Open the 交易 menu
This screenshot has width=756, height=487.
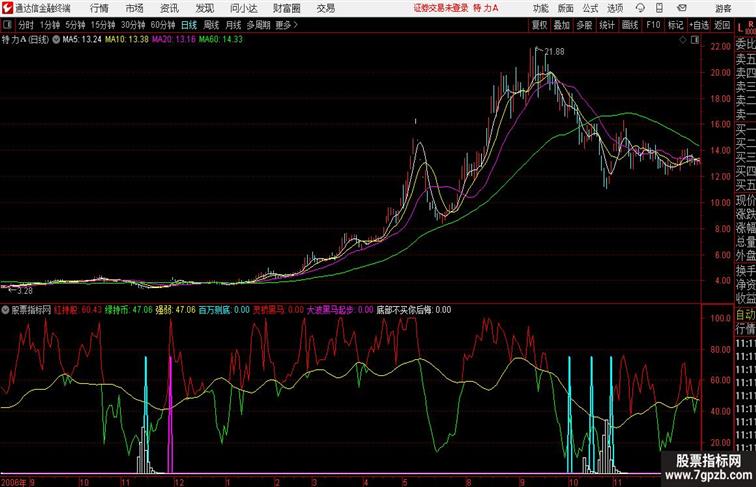(325, 8)
